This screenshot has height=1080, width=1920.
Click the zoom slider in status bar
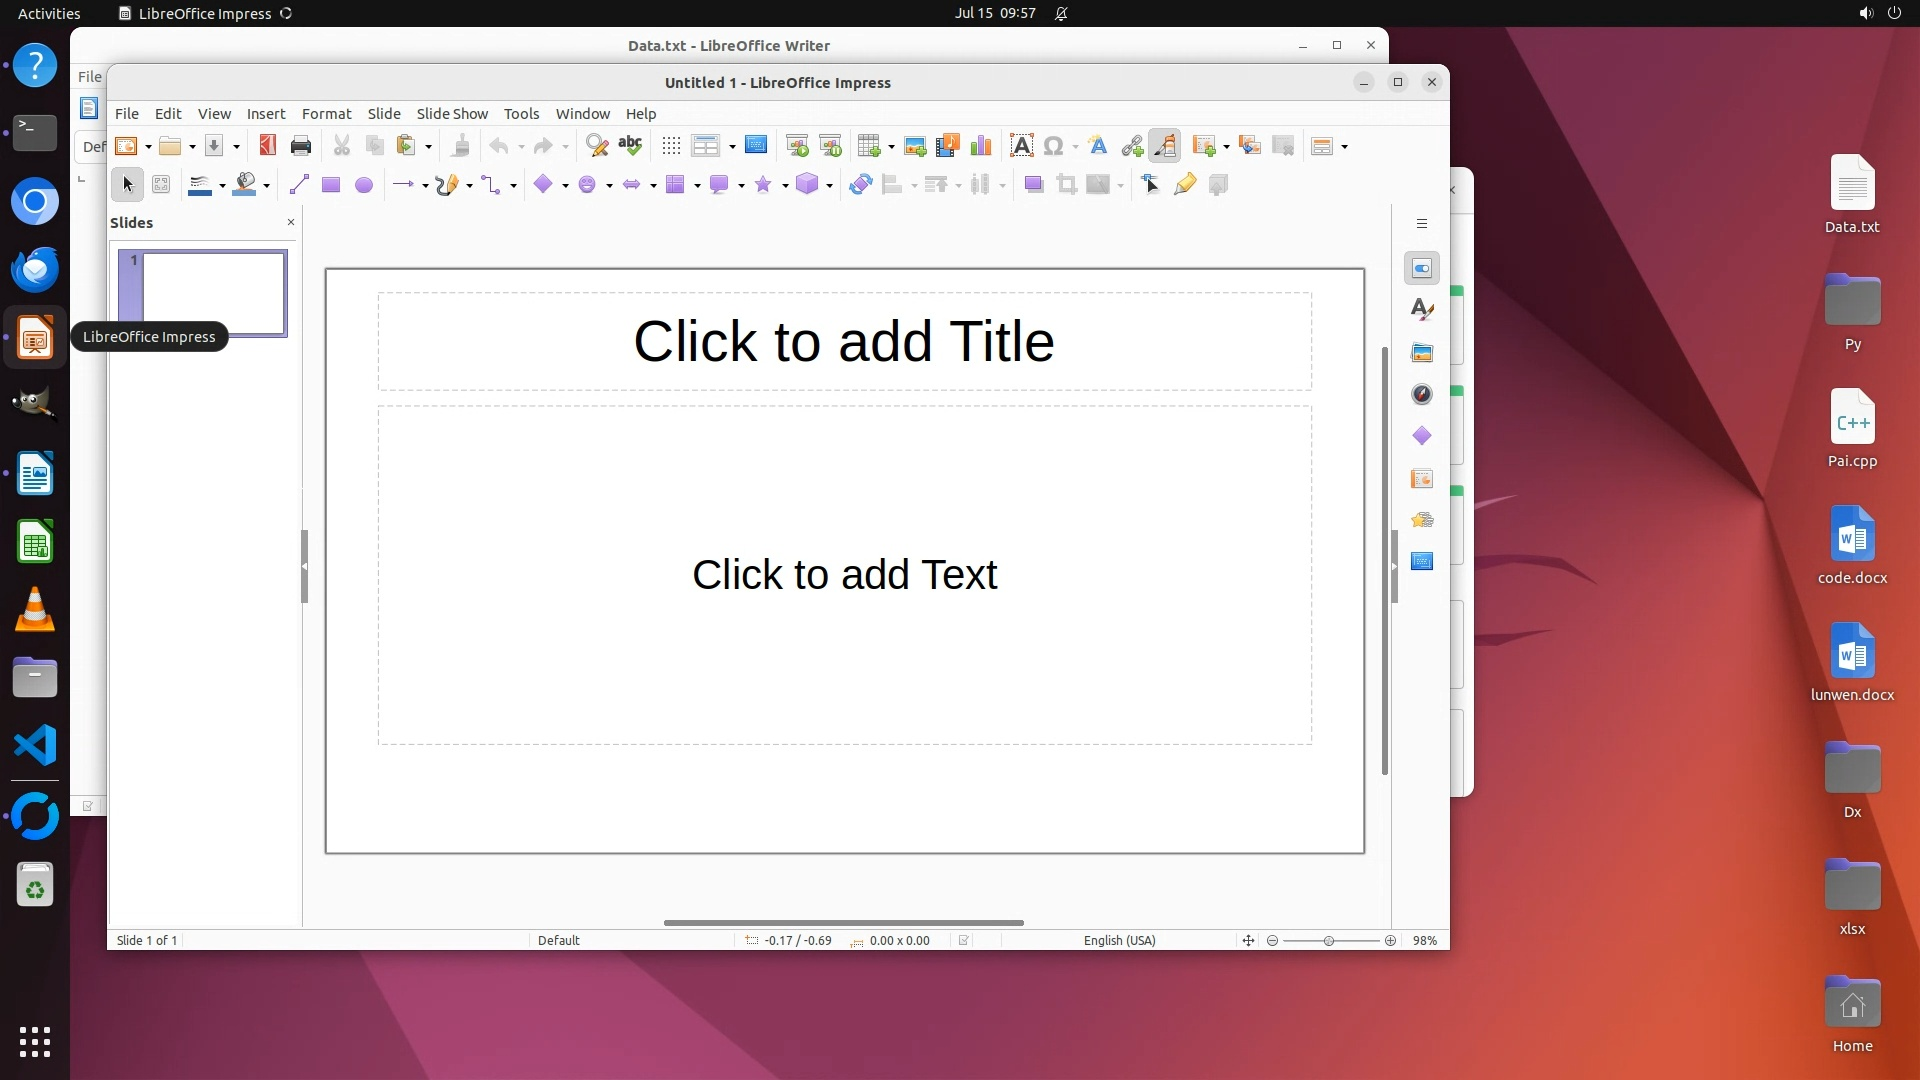tap(1330, 941)
